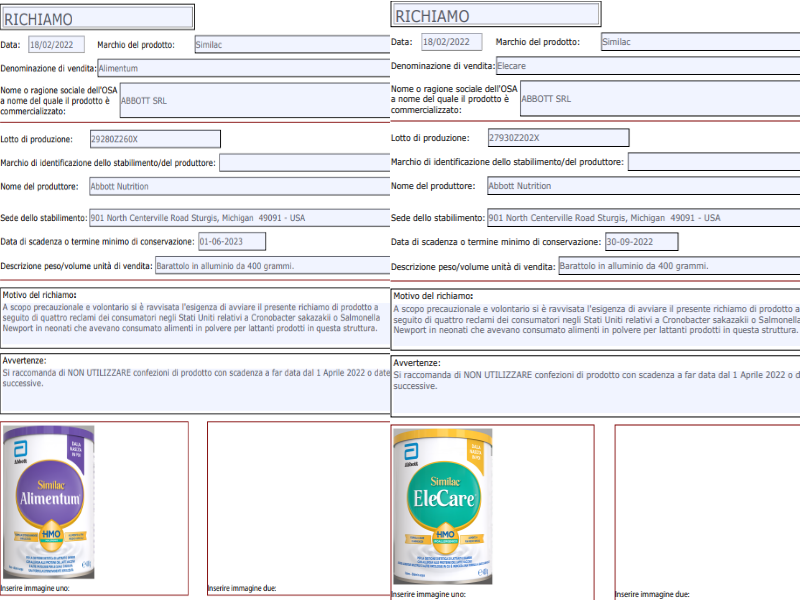Click the empty Marchio di identificazione field in the Alimentum form
The height and width of the screenshot is (600, 800).
coord(305,163)
